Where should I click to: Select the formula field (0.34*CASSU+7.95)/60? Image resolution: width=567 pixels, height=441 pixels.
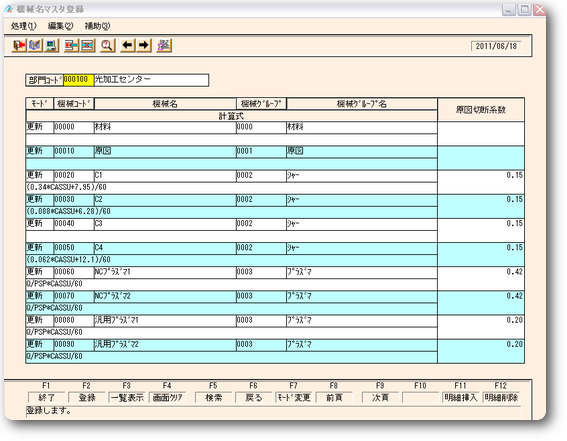click(x=231, y=188)
